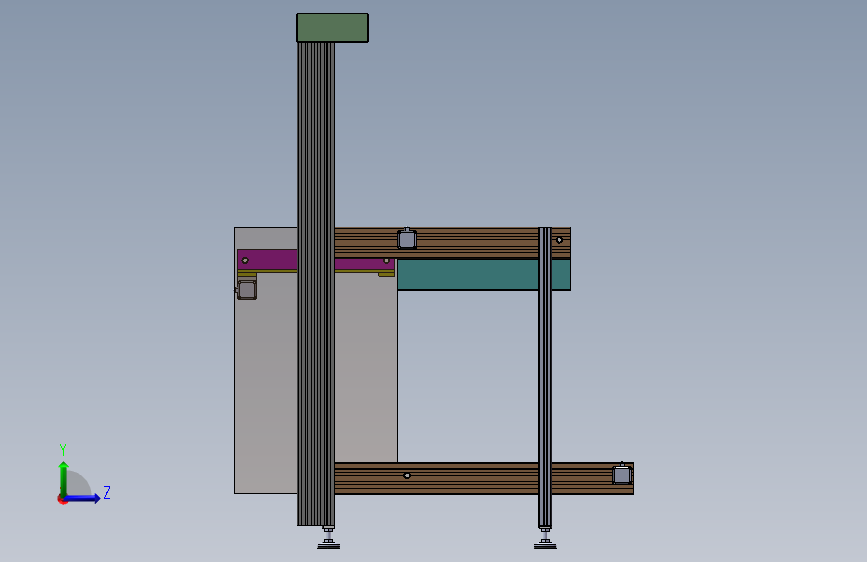
Task: Select the lower brown extrusion rail
Action: click(x=484, y=478)
